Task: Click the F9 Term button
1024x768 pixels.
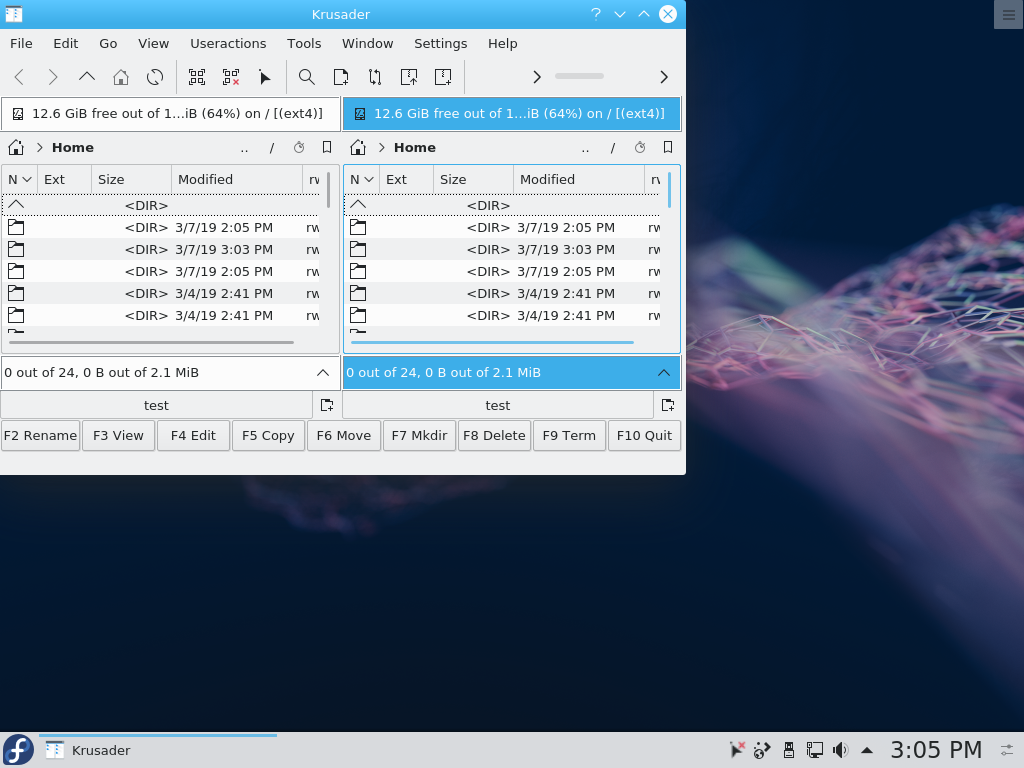Action: pyautogui.click(x=569, y=436)
